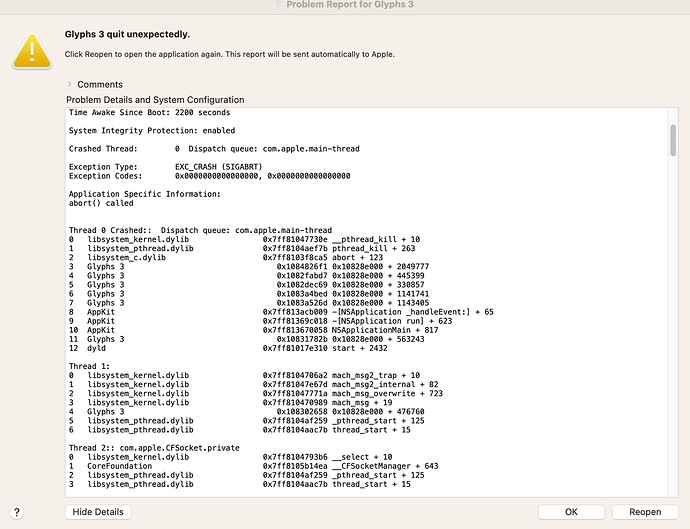Screen dimensions: 690x529
Task: Hide the crash report details
Action: (x=98, y=512)
